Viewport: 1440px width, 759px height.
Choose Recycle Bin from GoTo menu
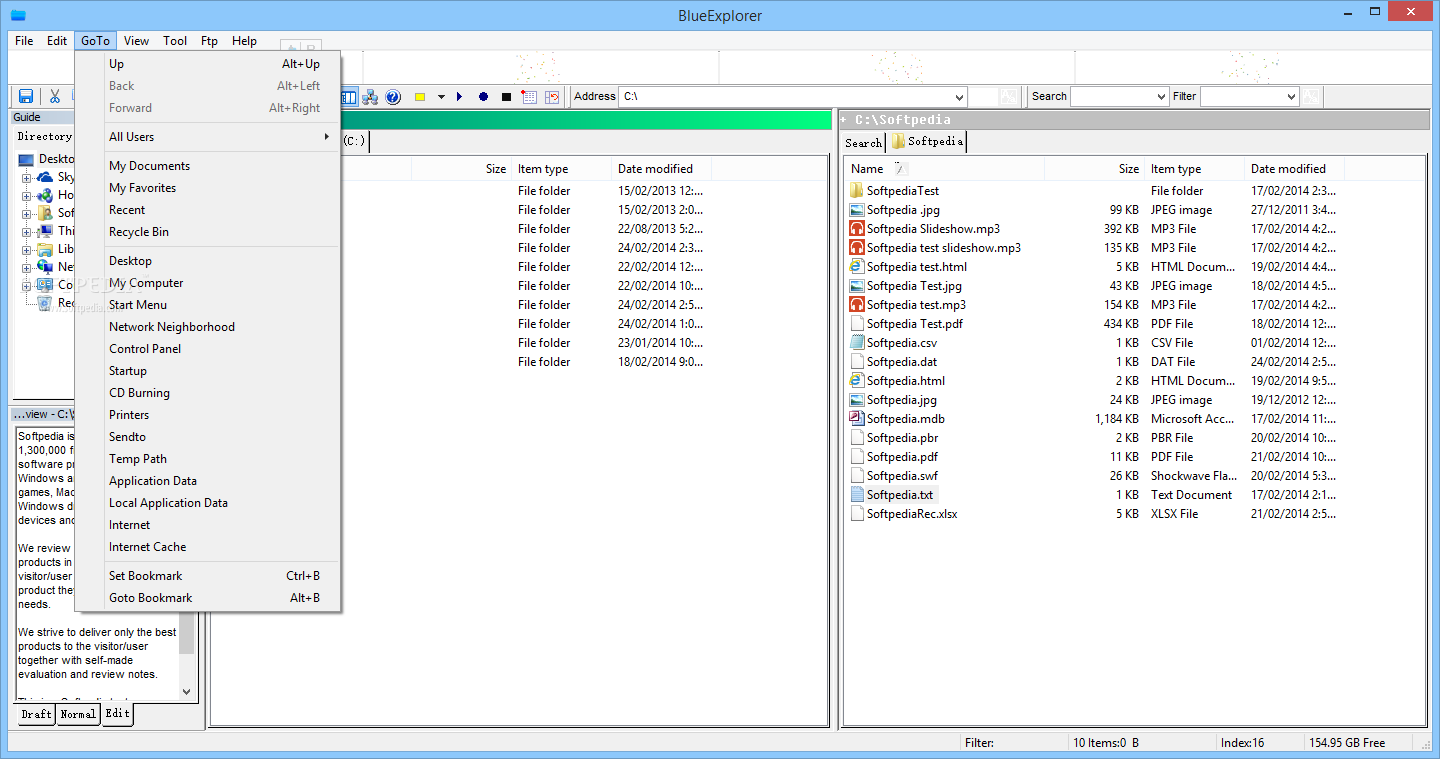coord(208,232)
